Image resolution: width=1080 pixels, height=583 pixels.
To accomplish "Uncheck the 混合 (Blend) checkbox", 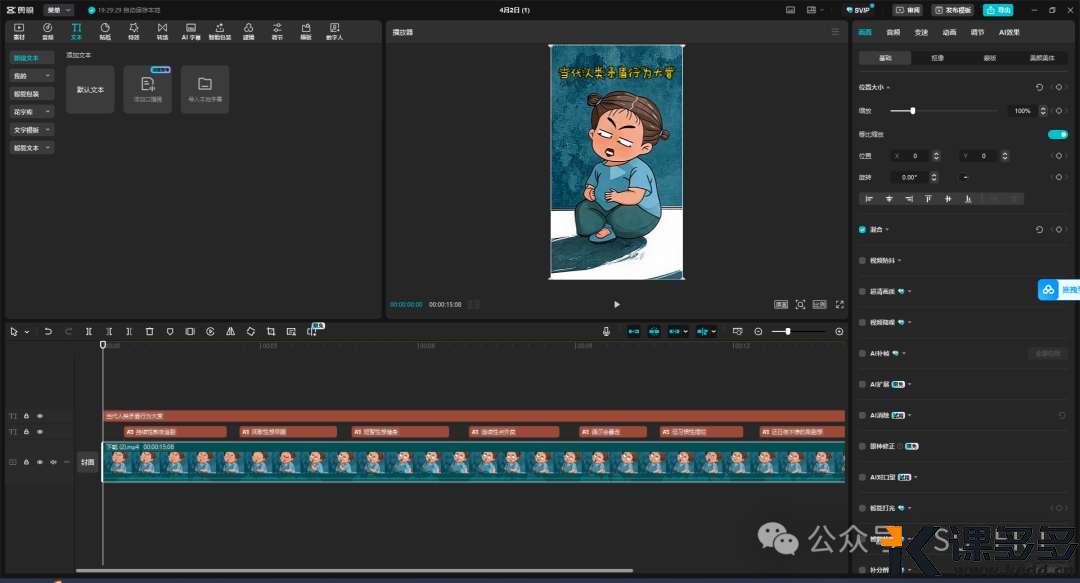I will tap(863, 229).
